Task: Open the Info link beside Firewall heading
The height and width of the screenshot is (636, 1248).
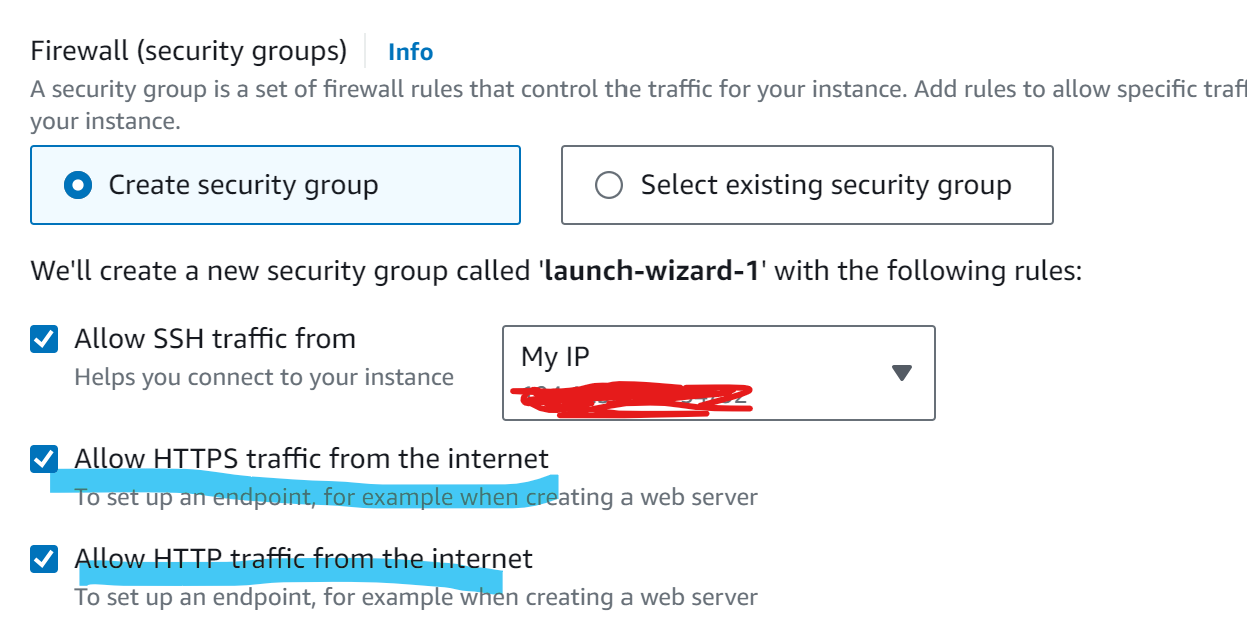Action: pyautogui.click(x=410, y=52)
